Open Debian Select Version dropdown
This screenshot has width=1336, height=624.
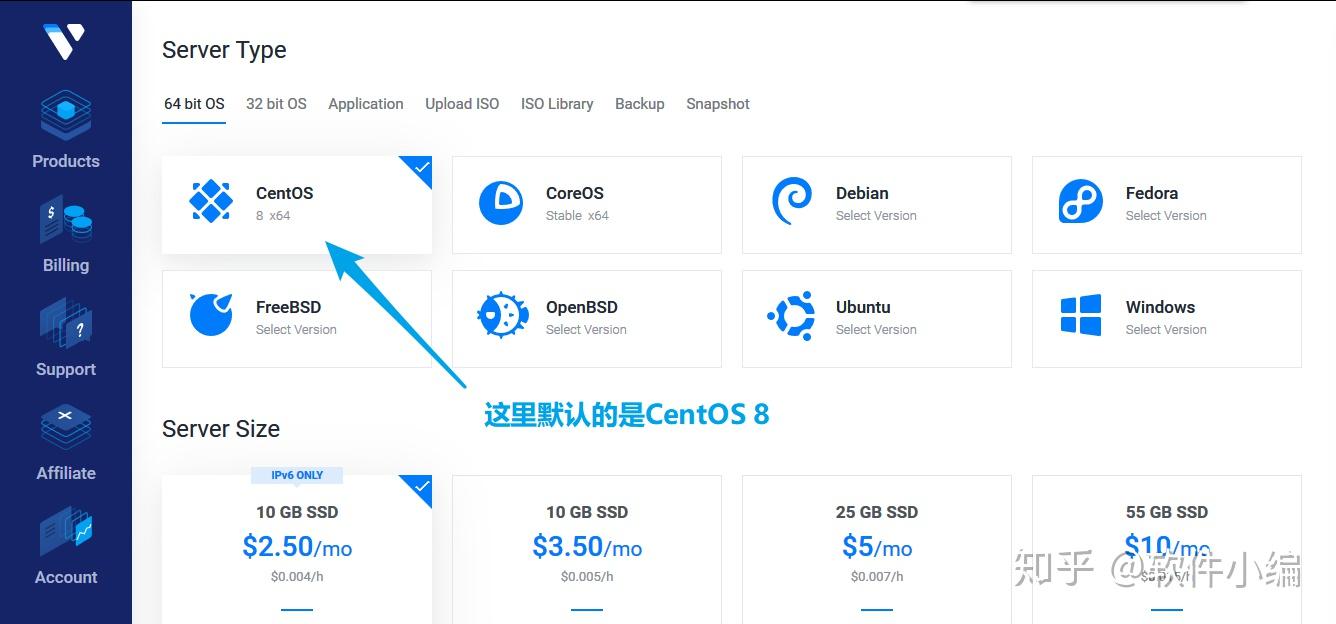coord(876,216)
